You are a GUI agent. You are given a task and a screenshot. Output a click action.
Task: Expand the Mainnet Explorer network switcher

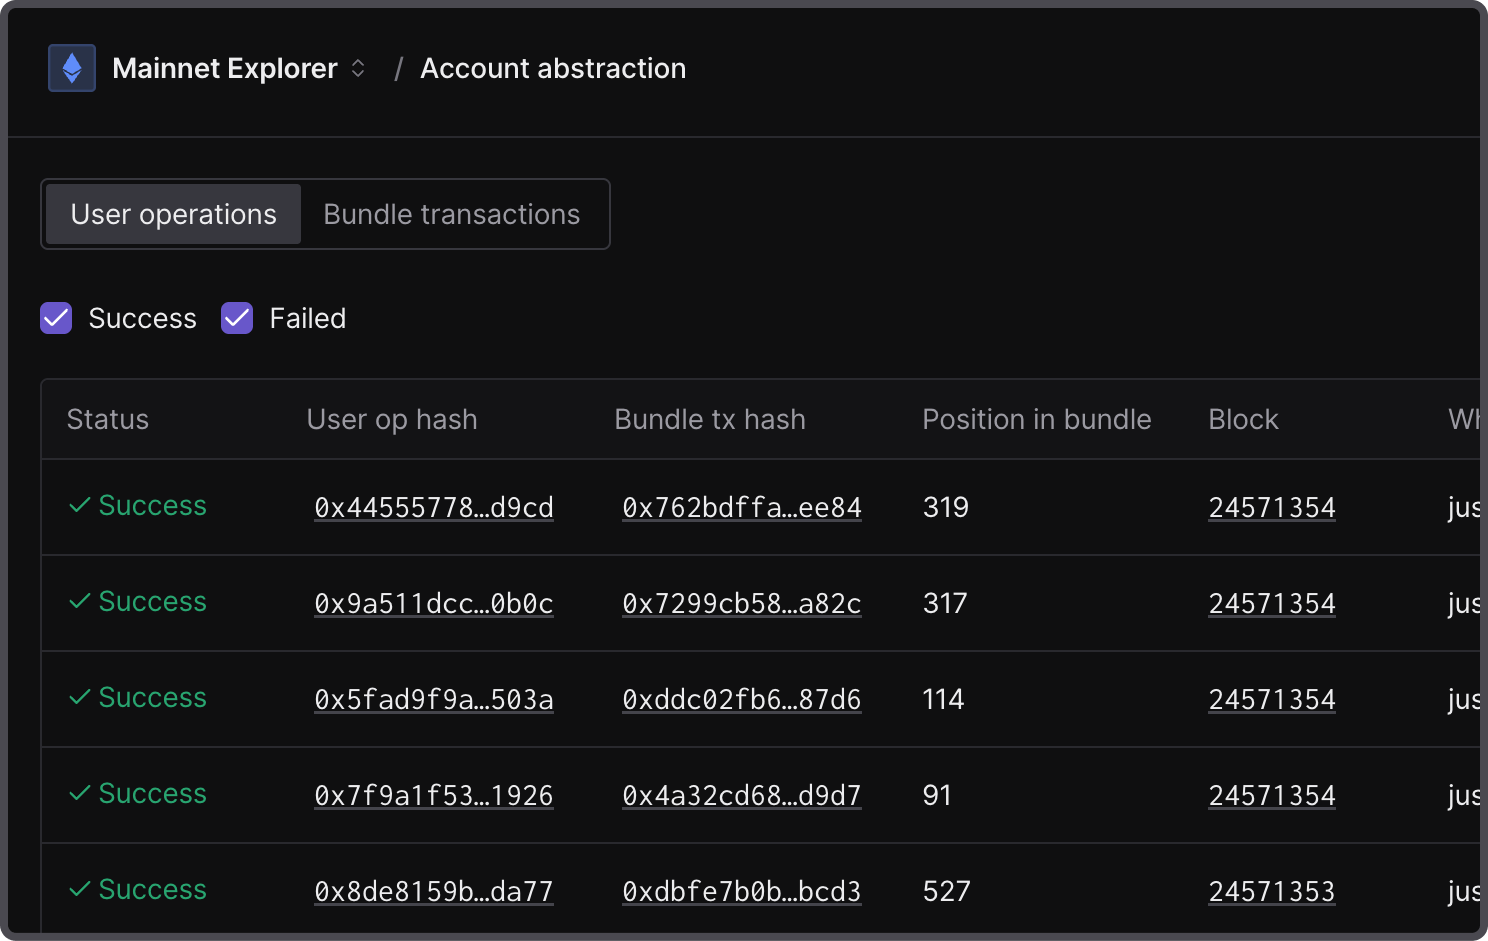357,68
